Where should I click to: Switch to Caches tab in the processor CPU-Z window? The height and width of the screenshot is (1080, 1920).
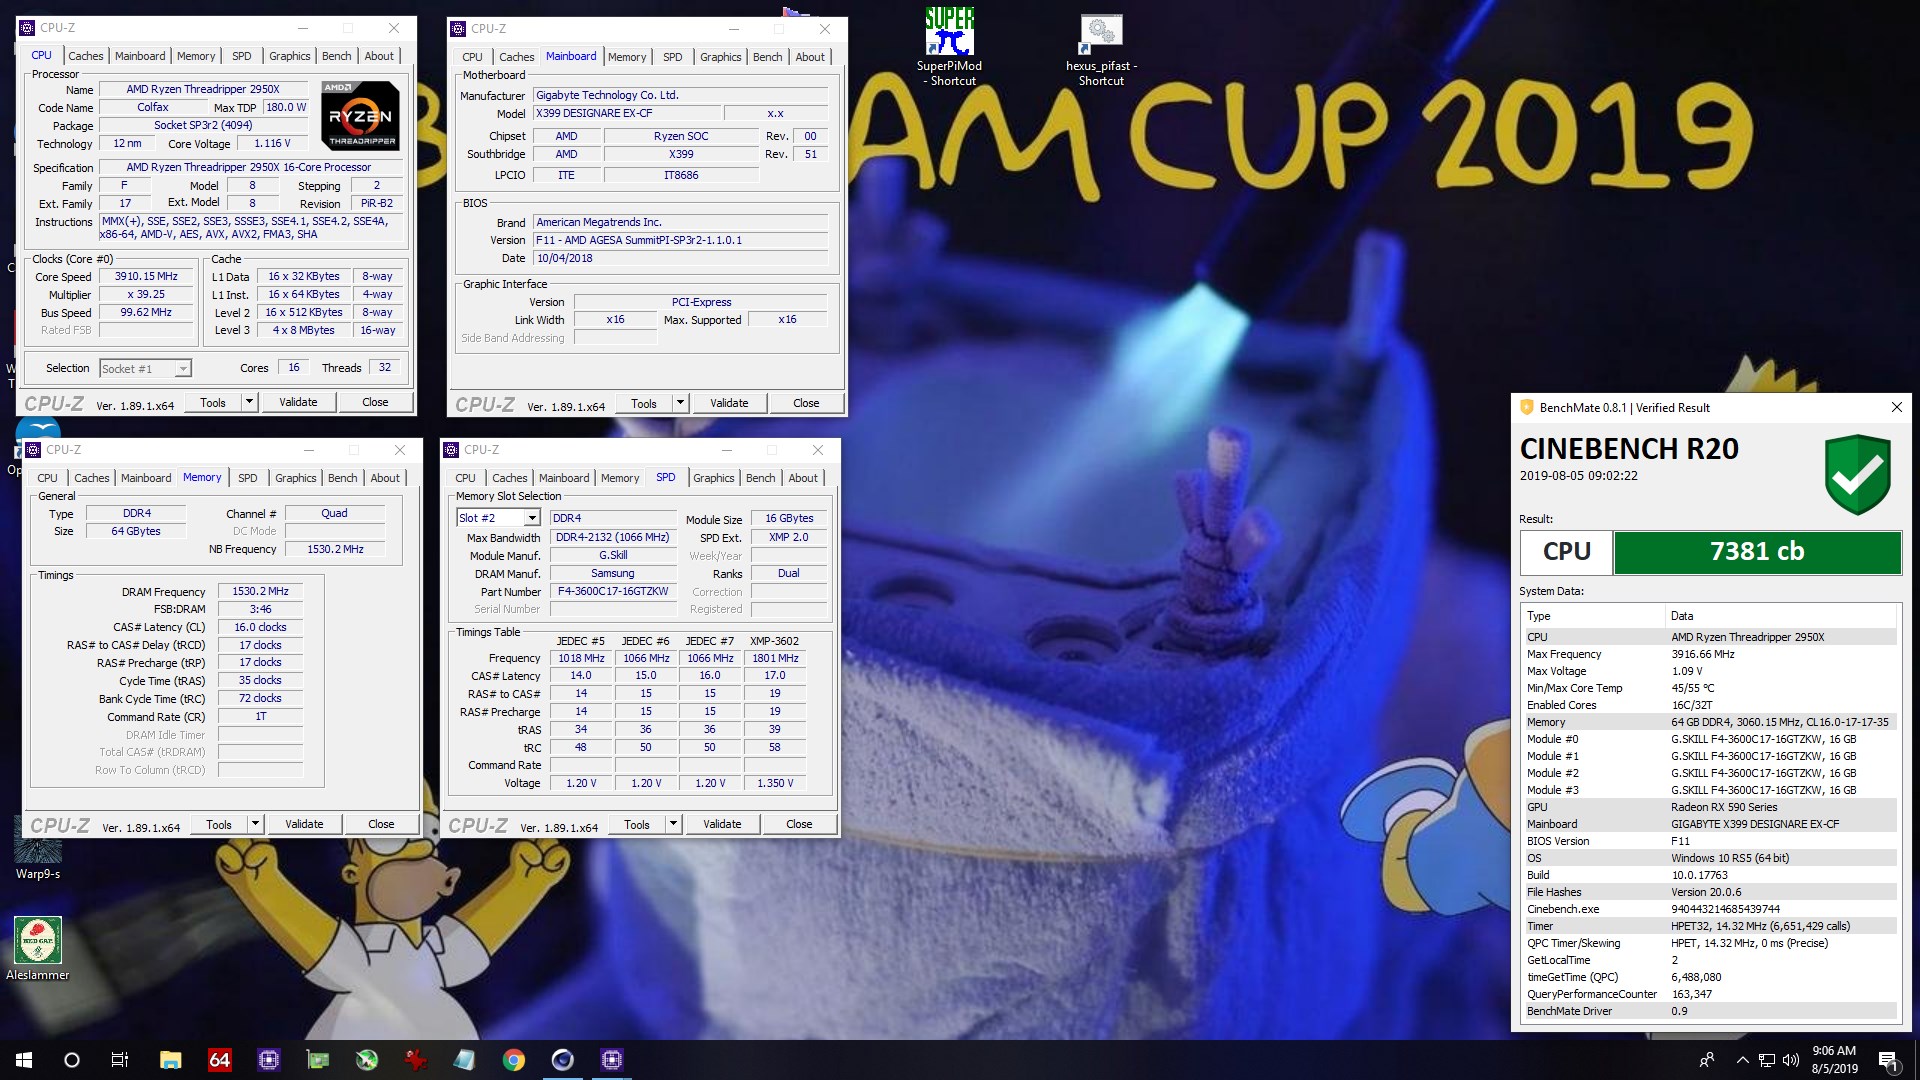coord(86,56)
